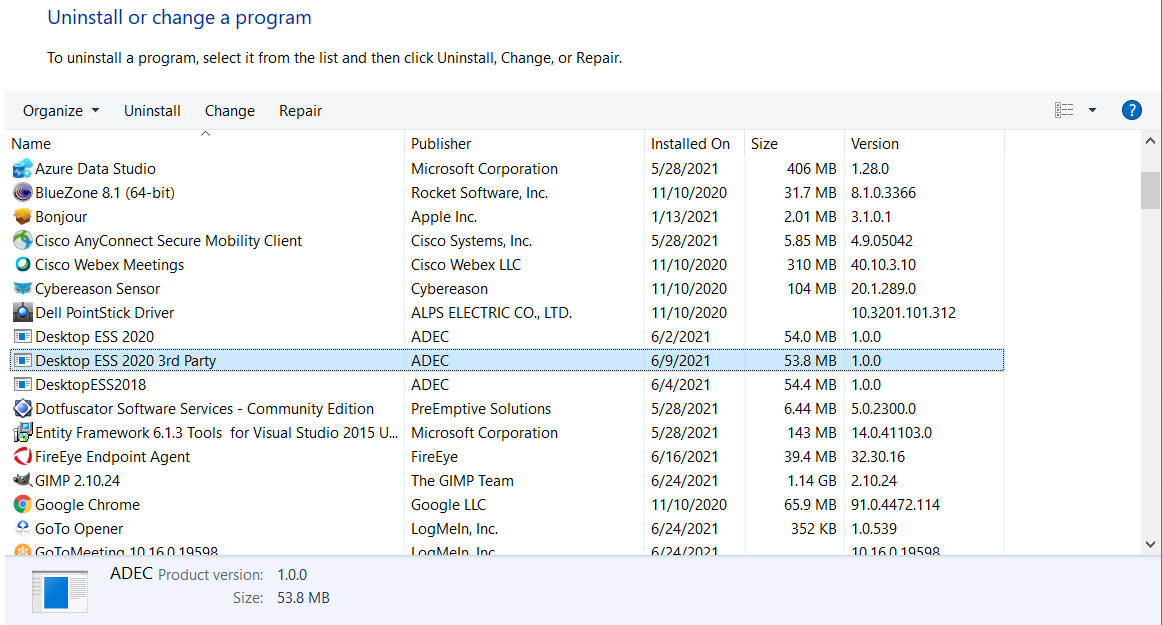Click the BlueZone 8.1 program icon
Image resolution: width=1162 pixels, height=625 pixels.
click(22, 193)
